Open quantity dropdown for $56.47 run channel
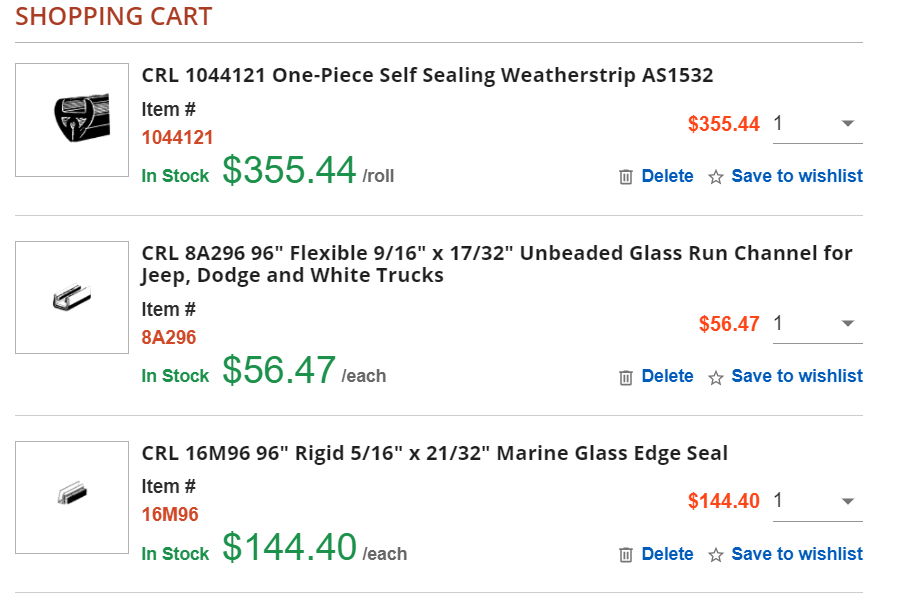The image size is (902, 606). (x=817, y=324)
